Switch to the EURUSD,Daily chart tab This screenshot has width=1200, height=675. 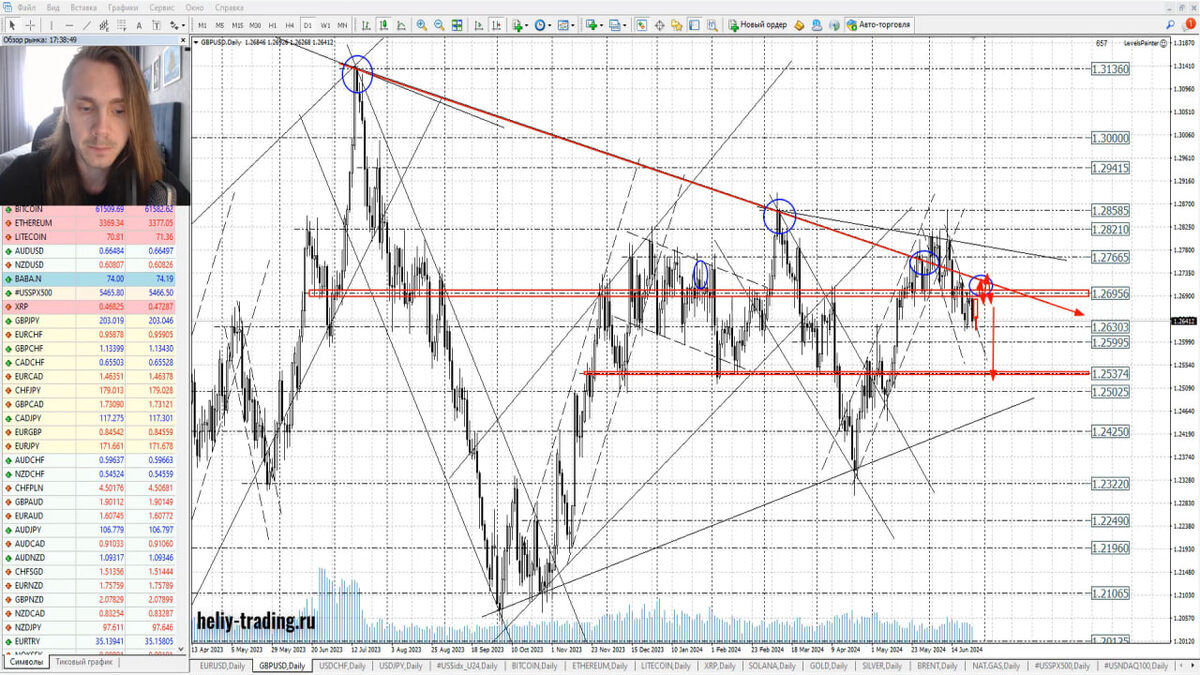click(222, 664)
